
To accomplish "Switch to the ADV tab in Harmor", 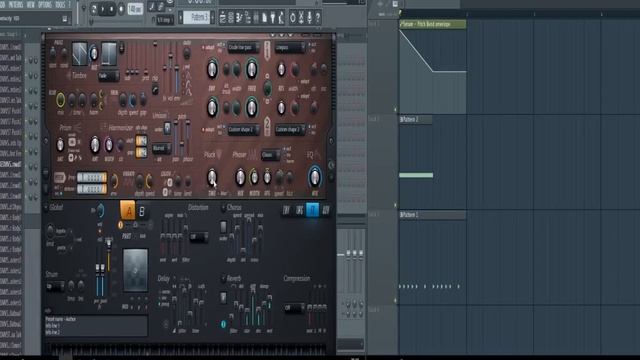I will click(x=326, y=210).
